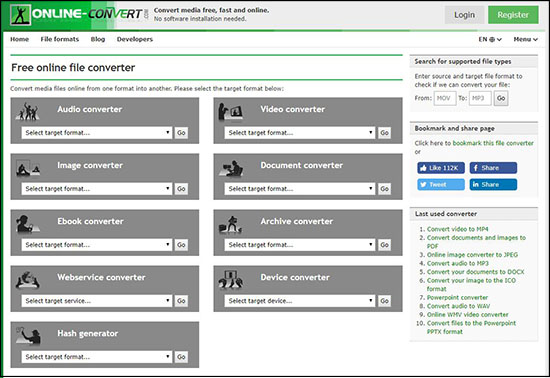Screen dimensions: 550x378
Task: Click the Archive converter silhouette icon
Action: (x=230, y=224)
